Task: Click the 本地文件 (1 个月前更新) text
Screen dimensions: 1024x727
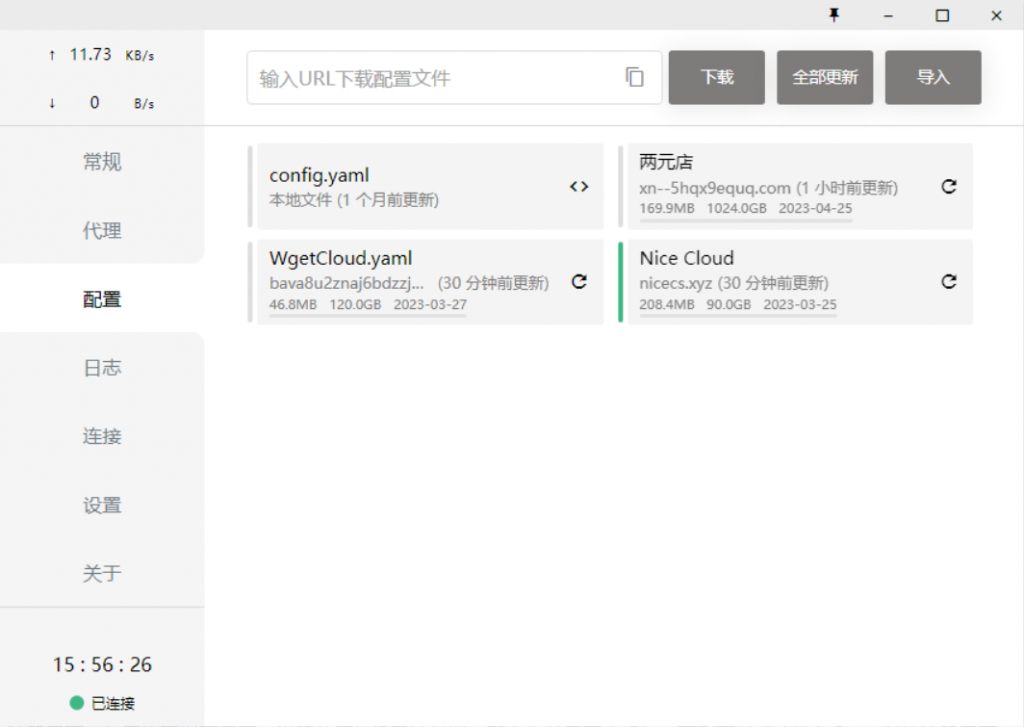Action: click(x=354, y=200)
